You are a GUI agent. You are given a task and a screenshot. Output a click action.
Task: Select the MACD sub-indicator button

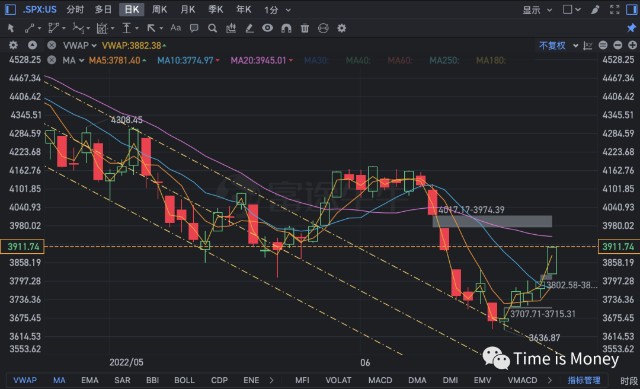click(x=380, y=380)
